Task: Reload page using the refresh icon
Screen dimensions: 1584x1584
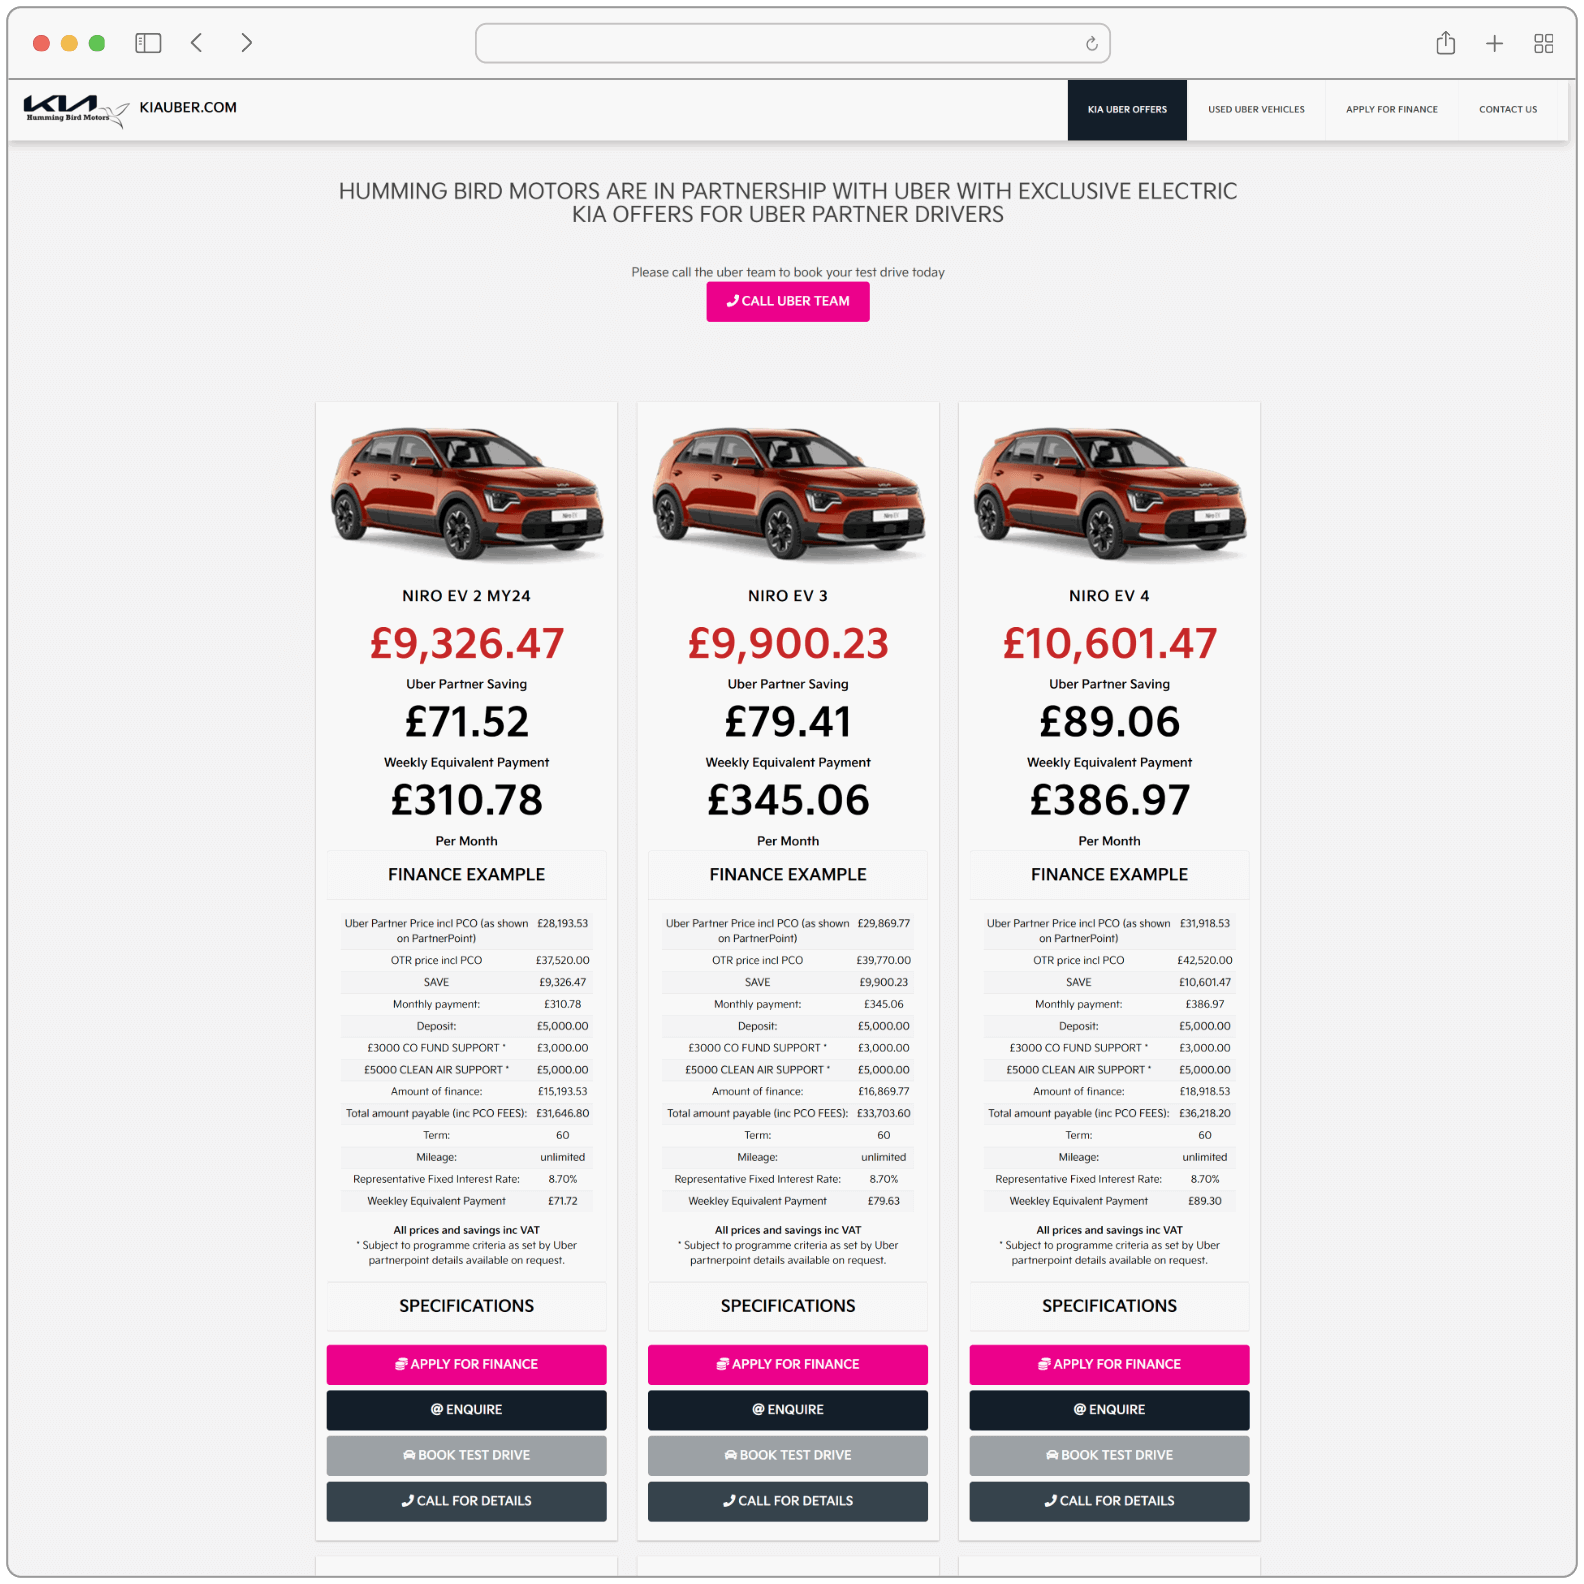Action: click(x=1092, y=44)
